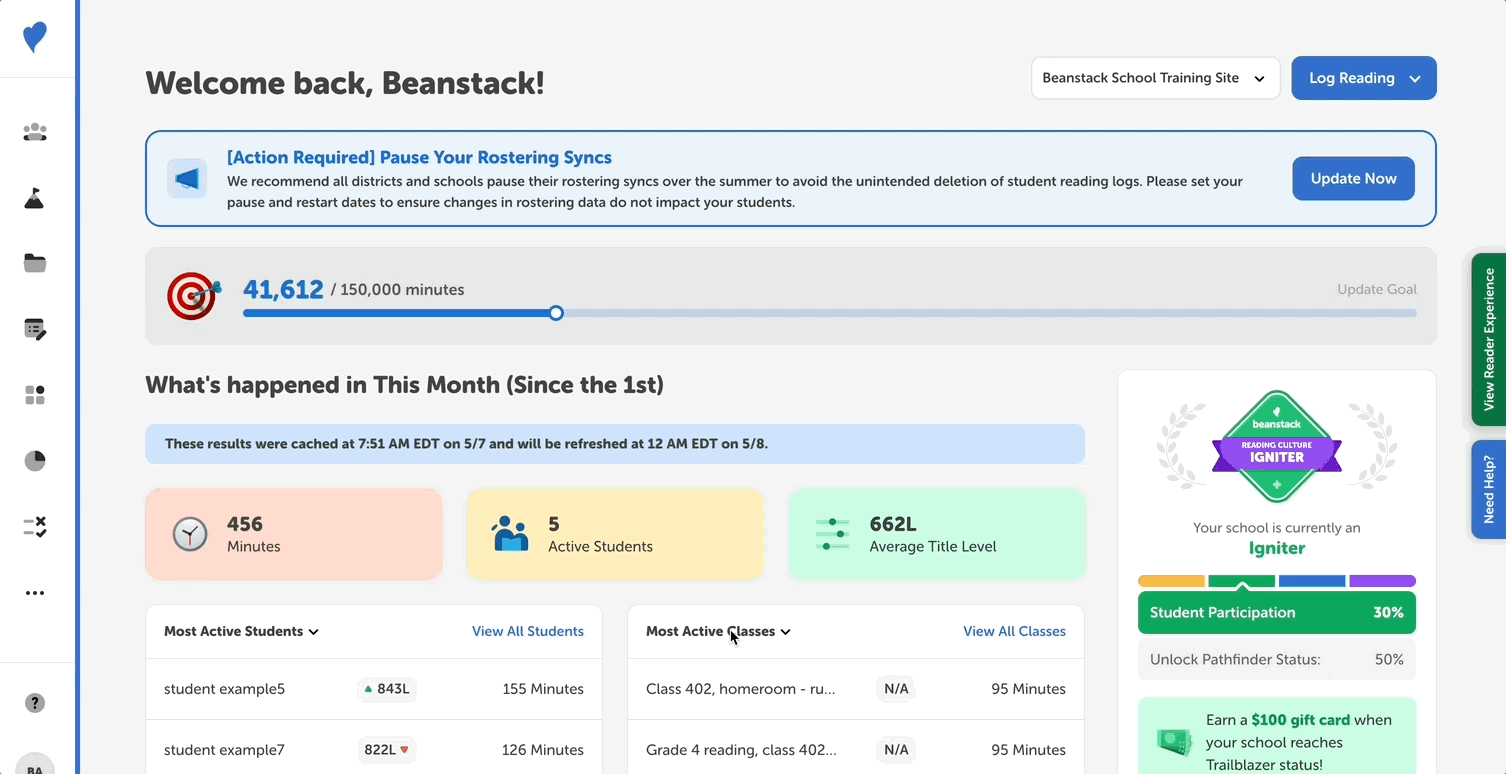Click the 662L Average Title Level card
Viewport: 1506px width, 774px height.
(936, 534)
